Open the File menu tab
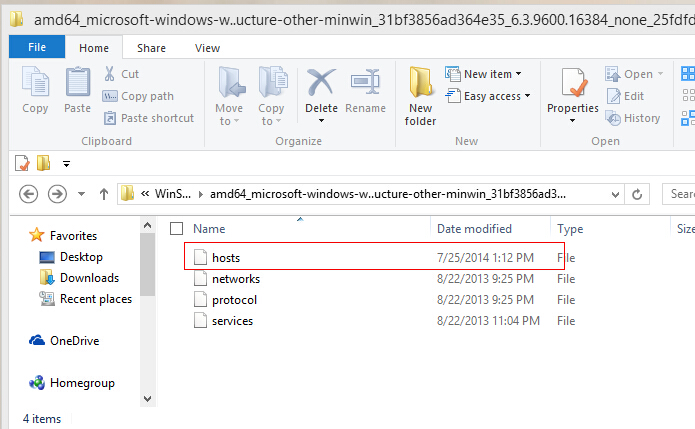The width and height of the screenshot is (695, 429). pos(37,47)
